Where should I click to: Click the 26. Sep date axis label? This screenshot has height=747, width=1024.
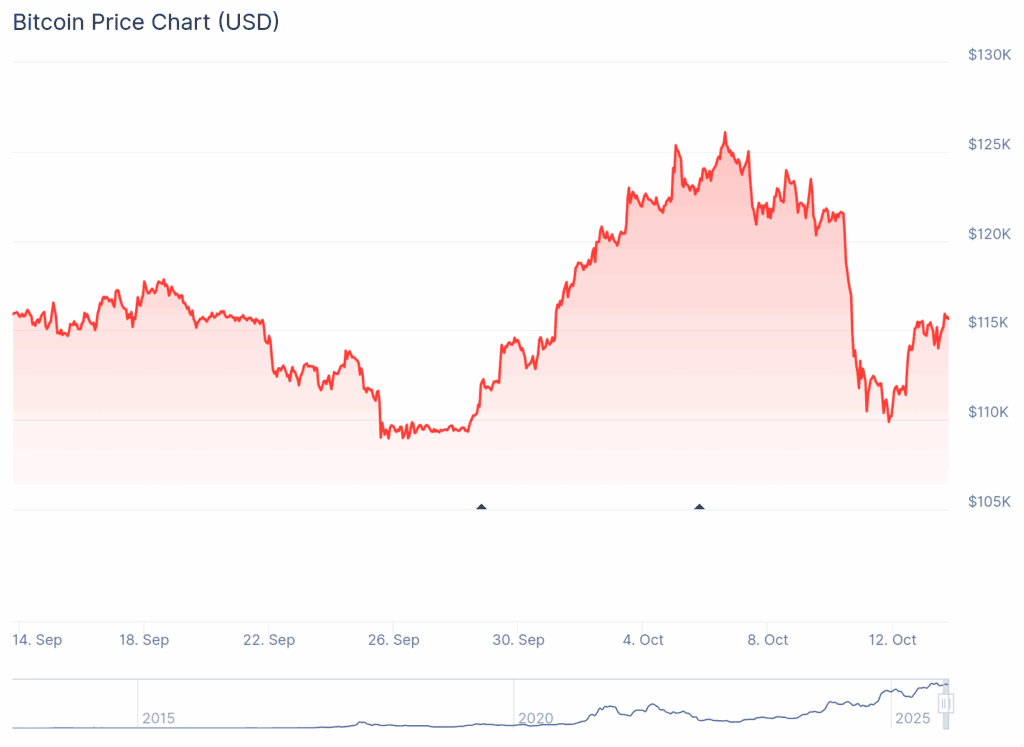(x=393, y=640)
